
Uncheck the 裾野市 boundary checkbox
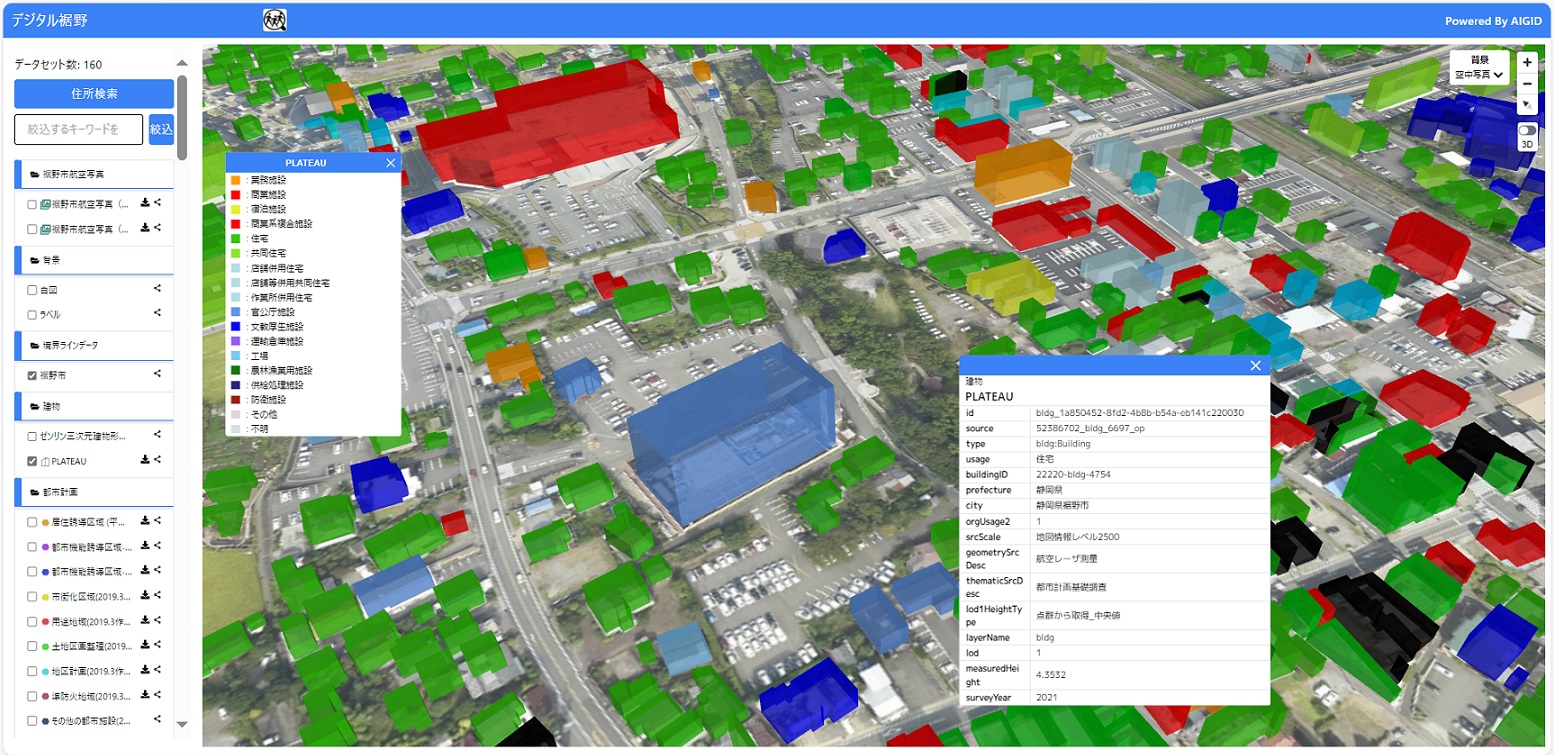click(x=32, y=375)
